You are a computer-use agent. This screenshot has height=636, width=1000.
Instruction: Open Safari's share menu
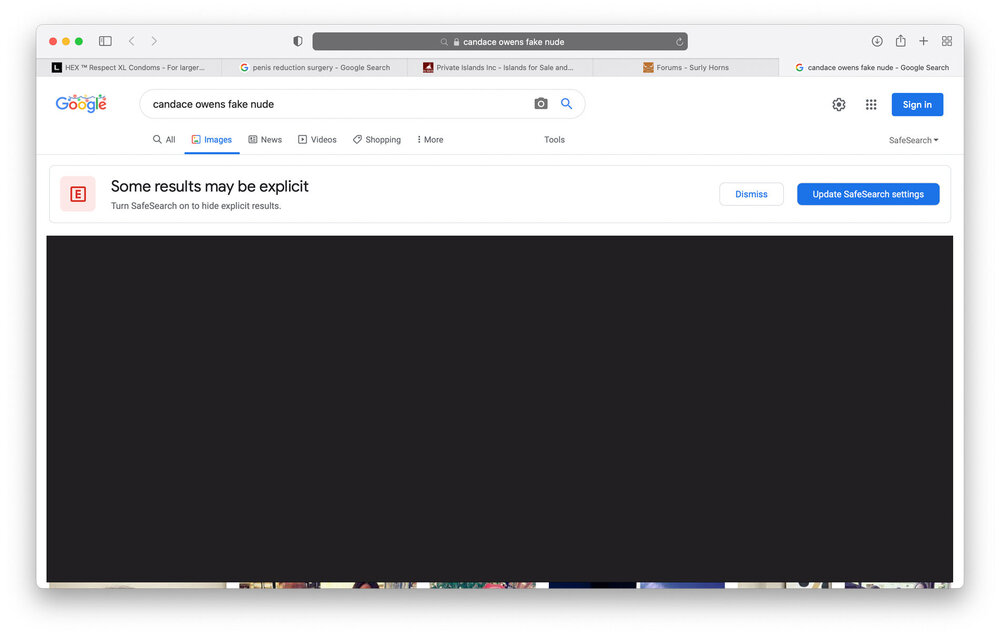pos(900,41)
